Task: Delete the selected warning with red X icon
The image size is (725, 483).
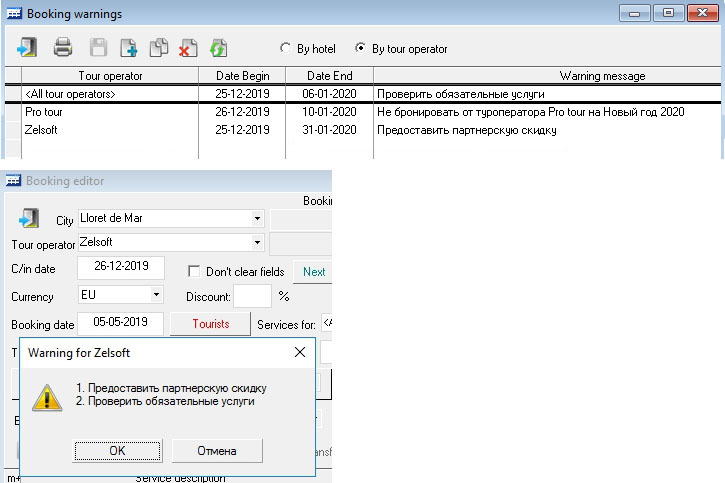Action: (188, 48)
